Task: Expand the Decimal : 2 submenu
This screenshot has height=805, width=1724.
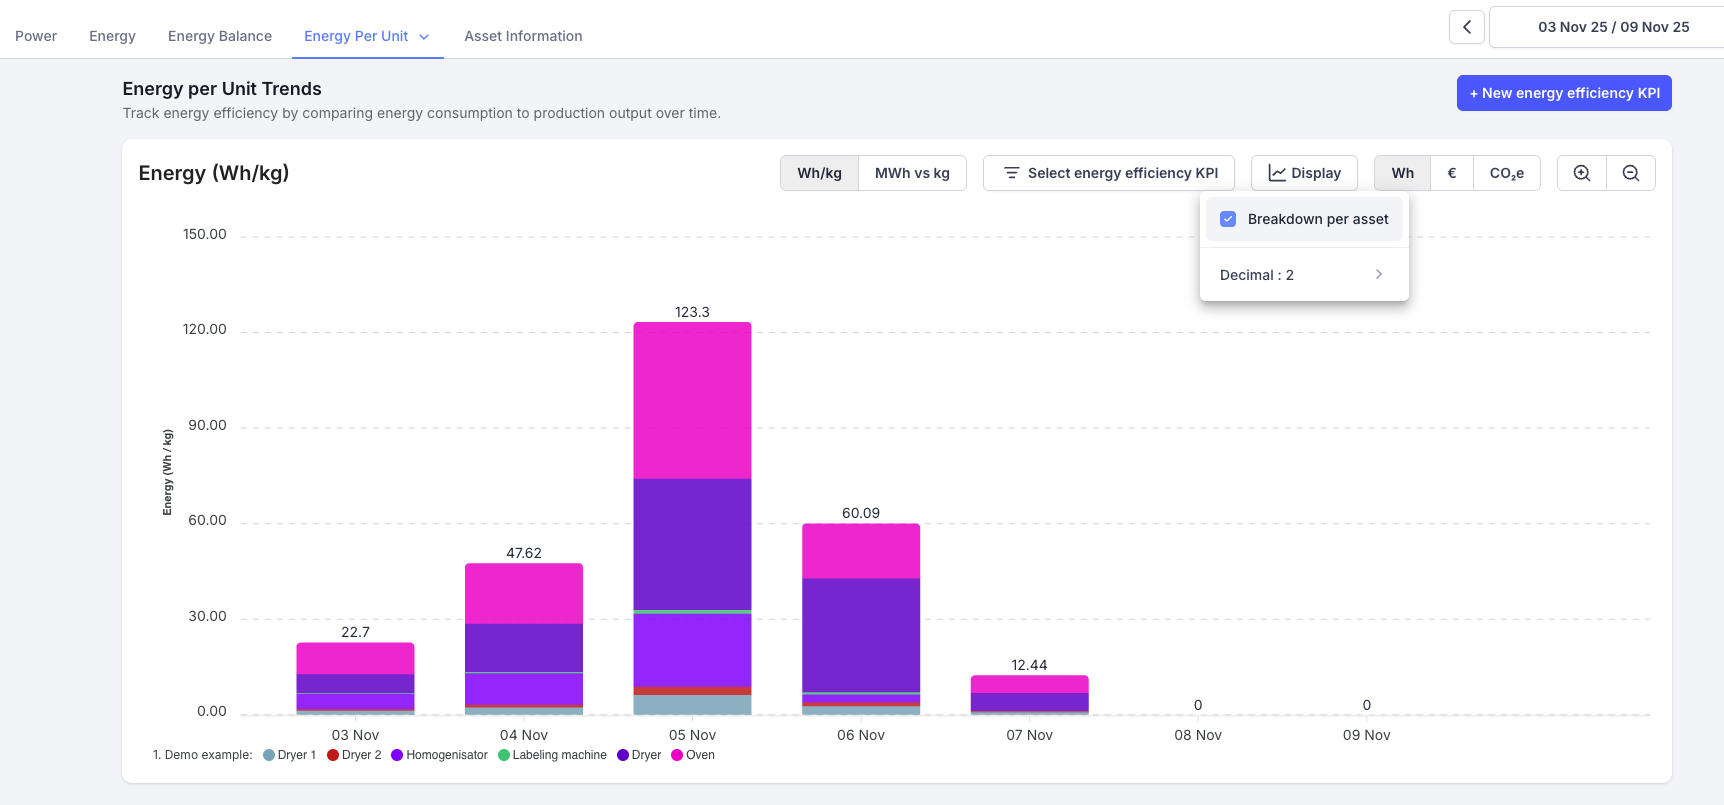Action: (x=1303, y=275)
